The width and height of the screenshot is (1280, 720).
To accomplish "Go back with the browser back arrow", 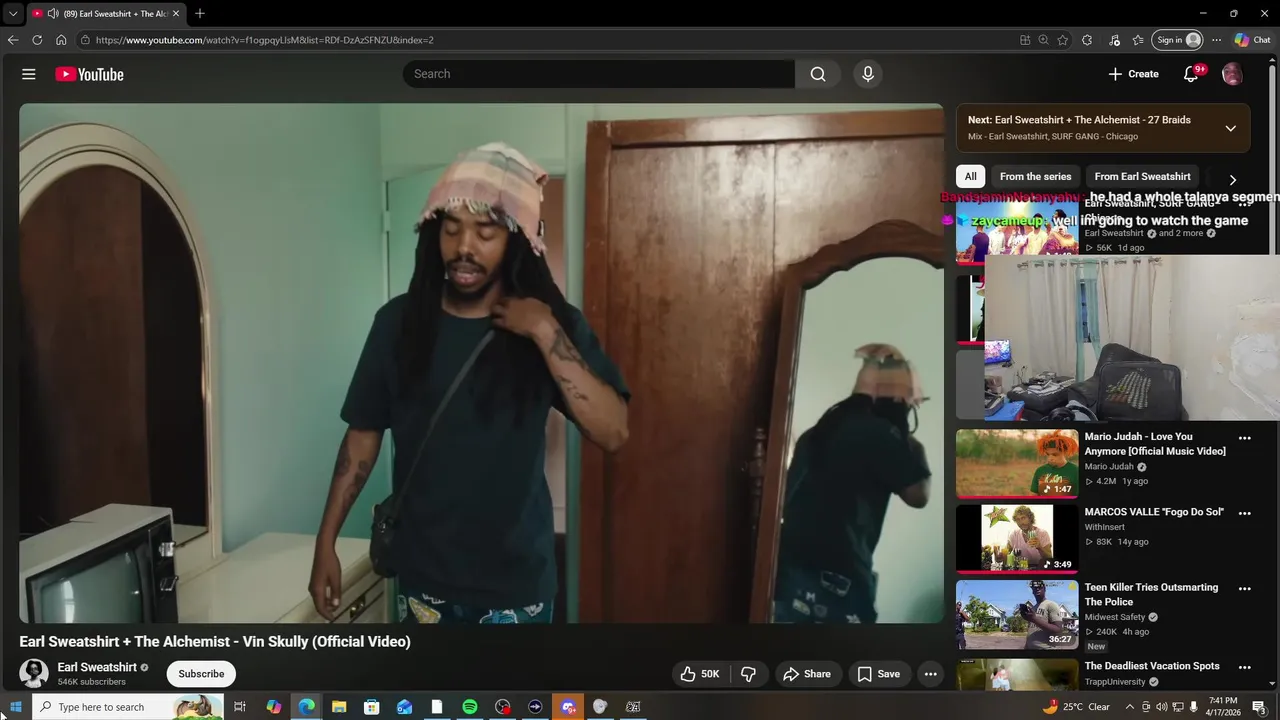I will click(x=12, y=40).
